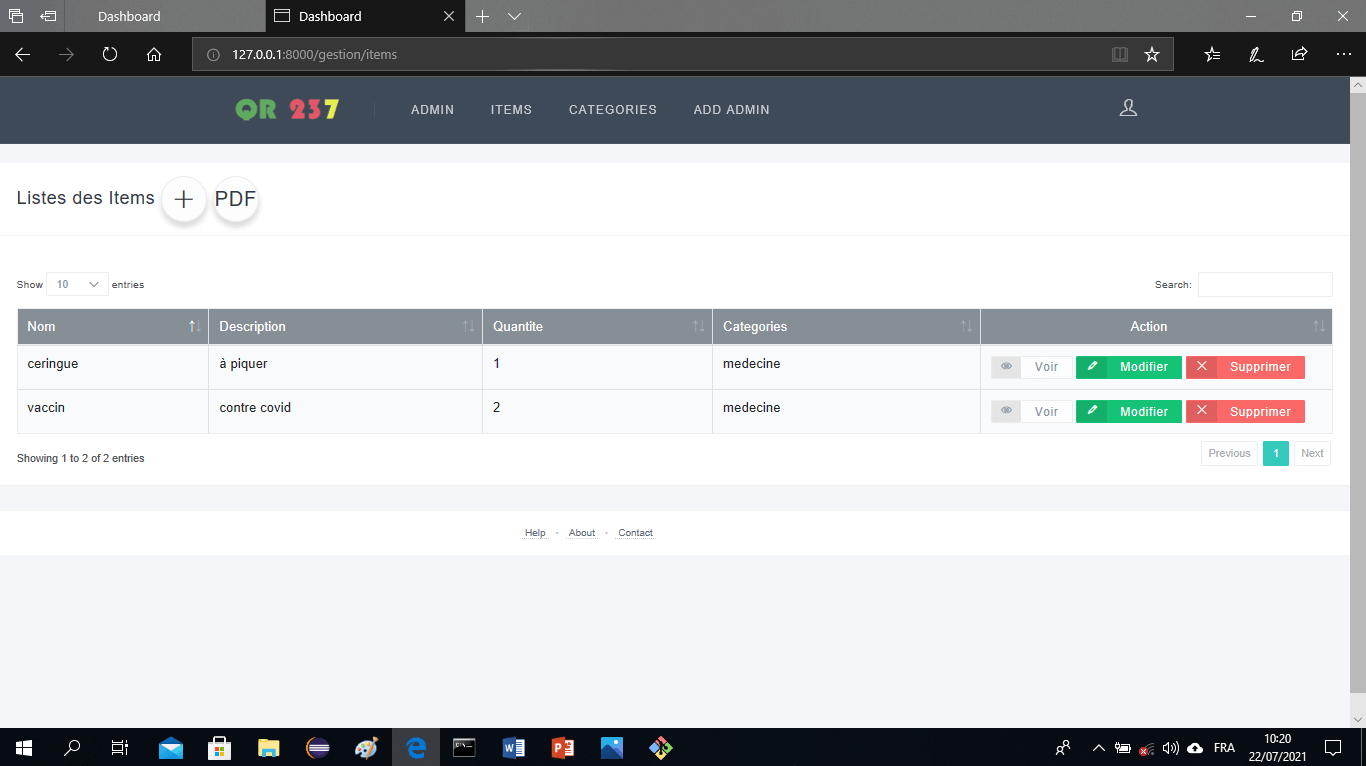Image resolution: width=1366 pixels, height=766 pixels.
Task: Open the user profile icon in navbar
Action: click(1128, 108)
